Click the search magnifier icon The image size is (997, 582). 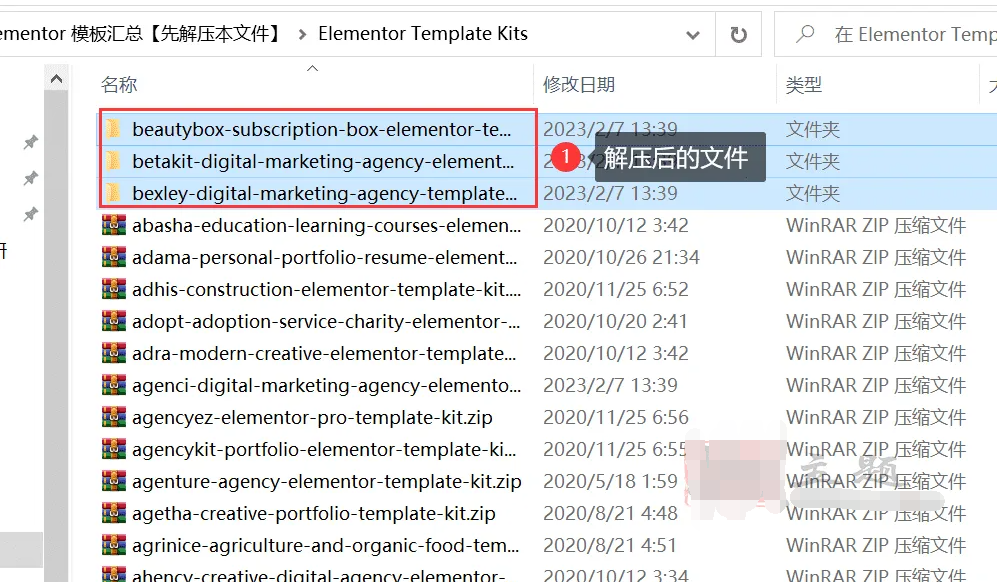805,34
